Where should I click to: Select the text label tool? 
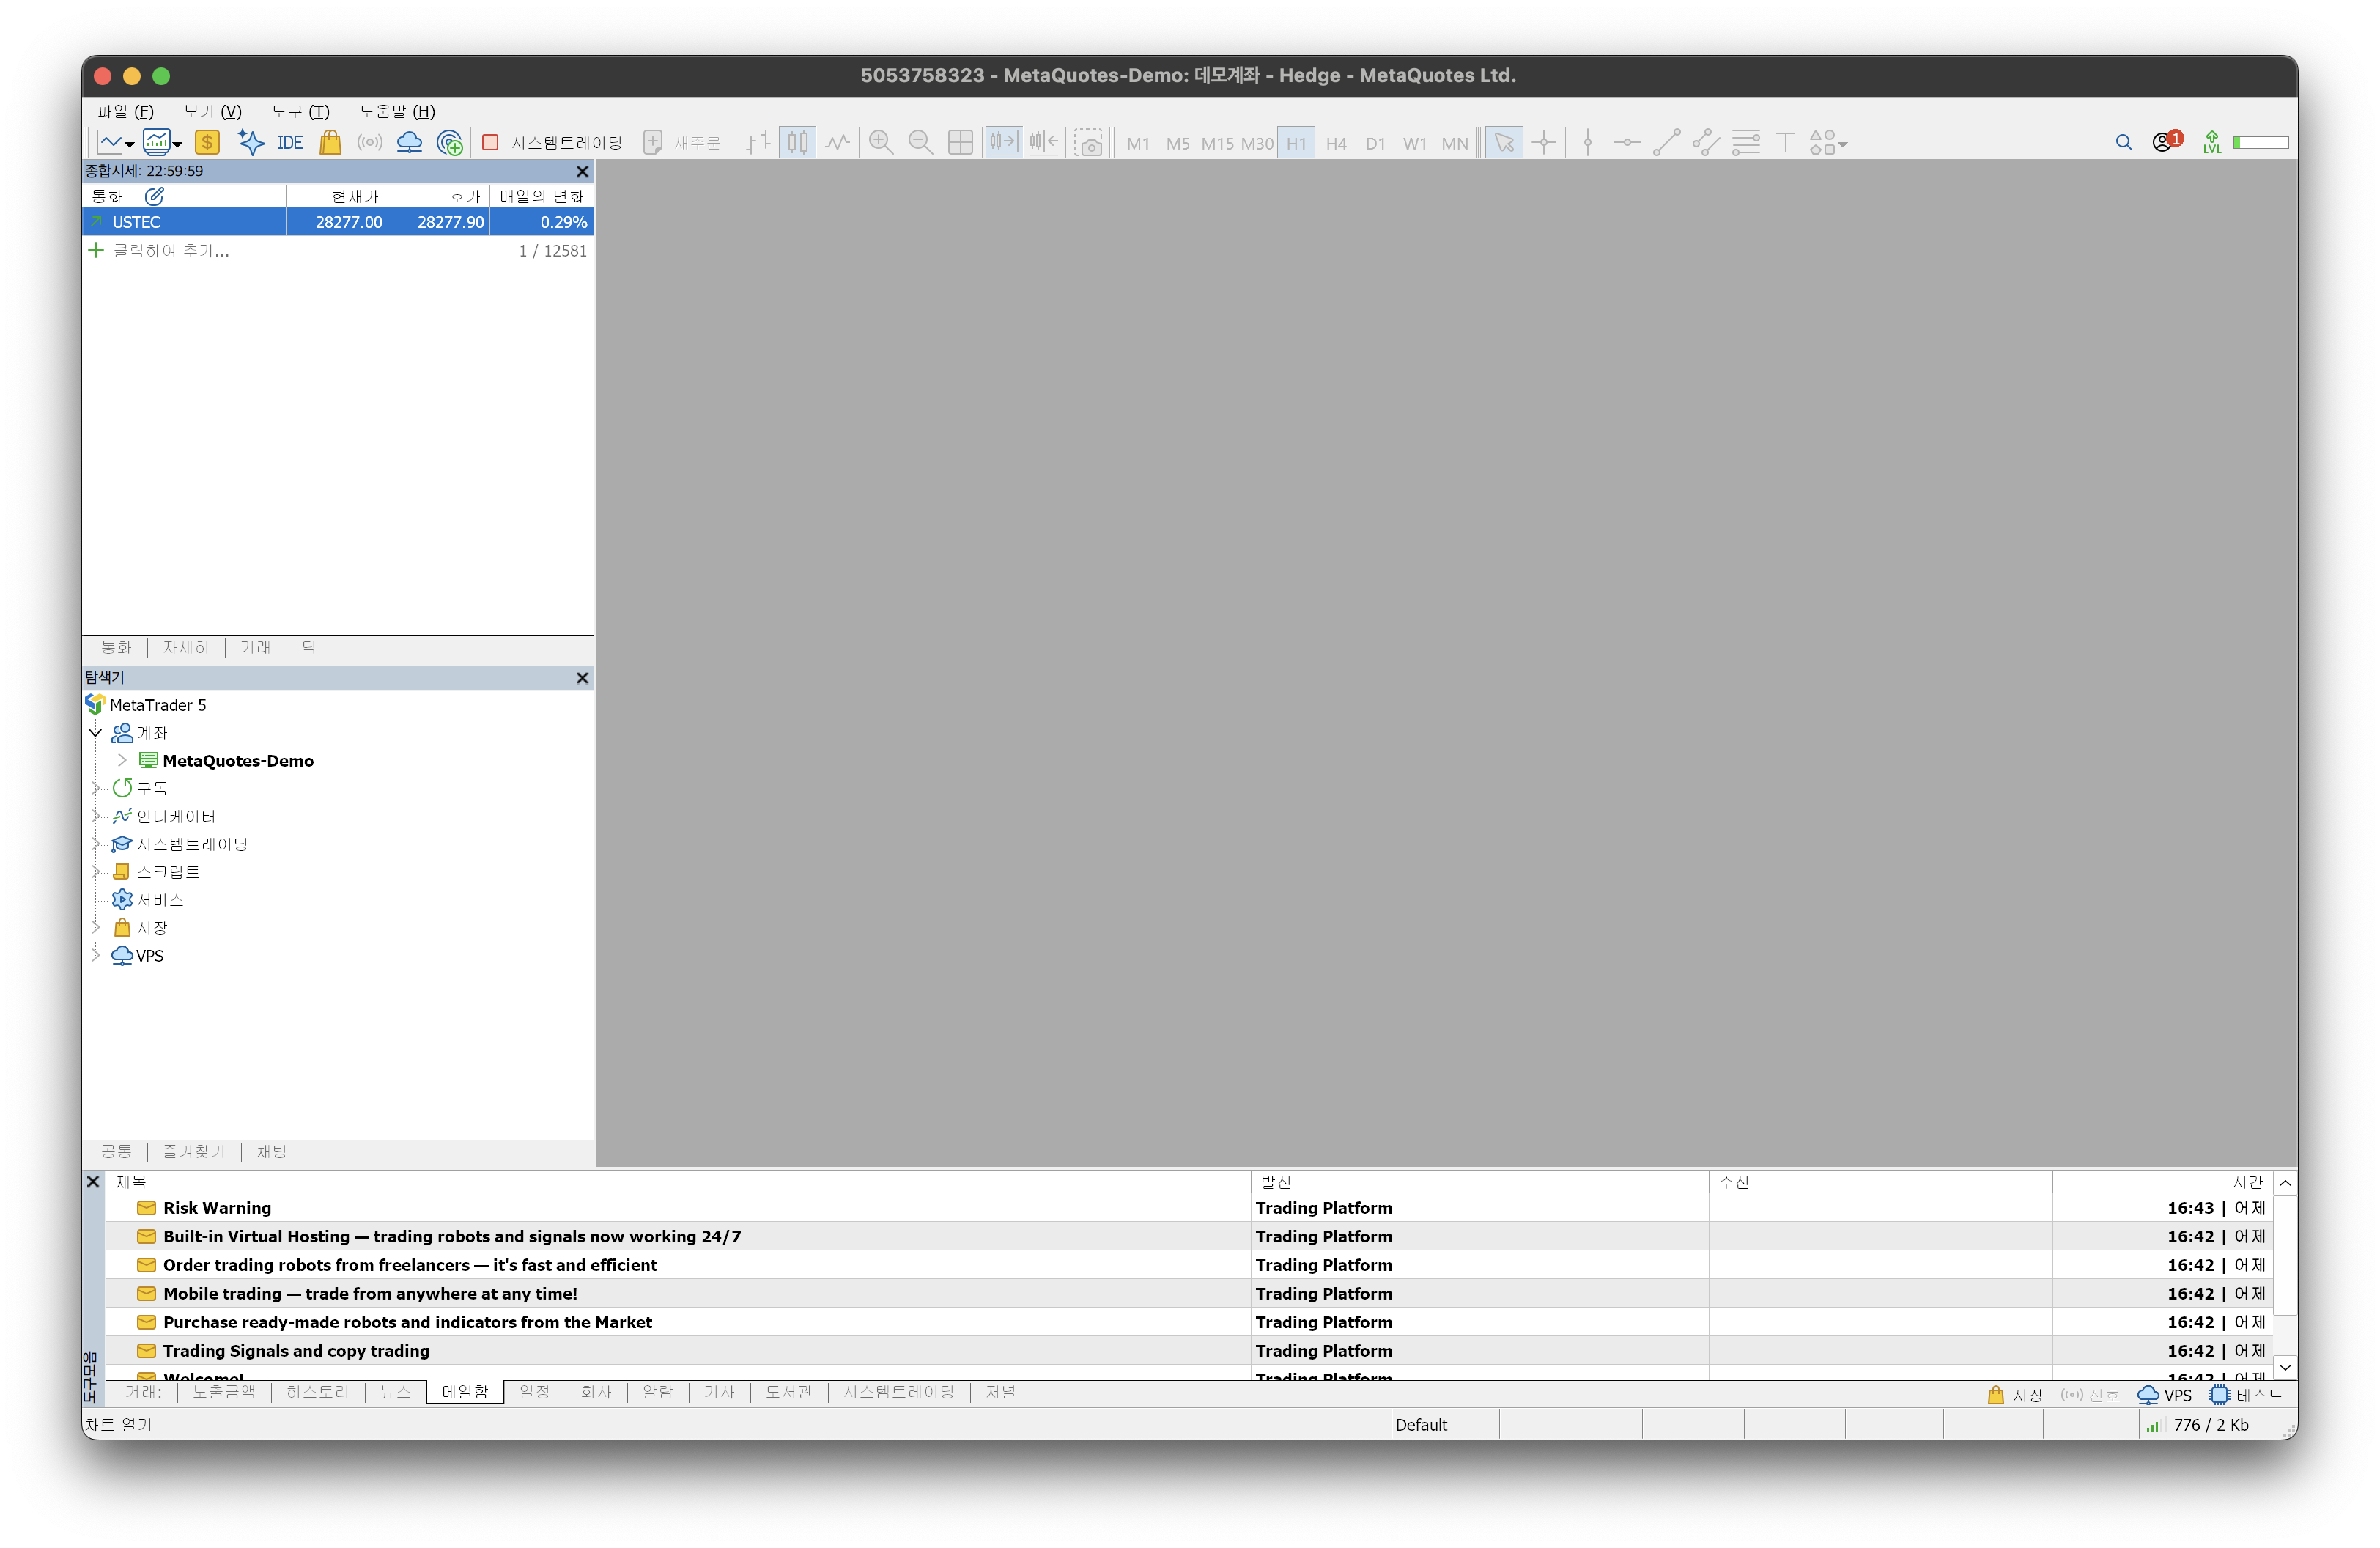click(1785, 143)
